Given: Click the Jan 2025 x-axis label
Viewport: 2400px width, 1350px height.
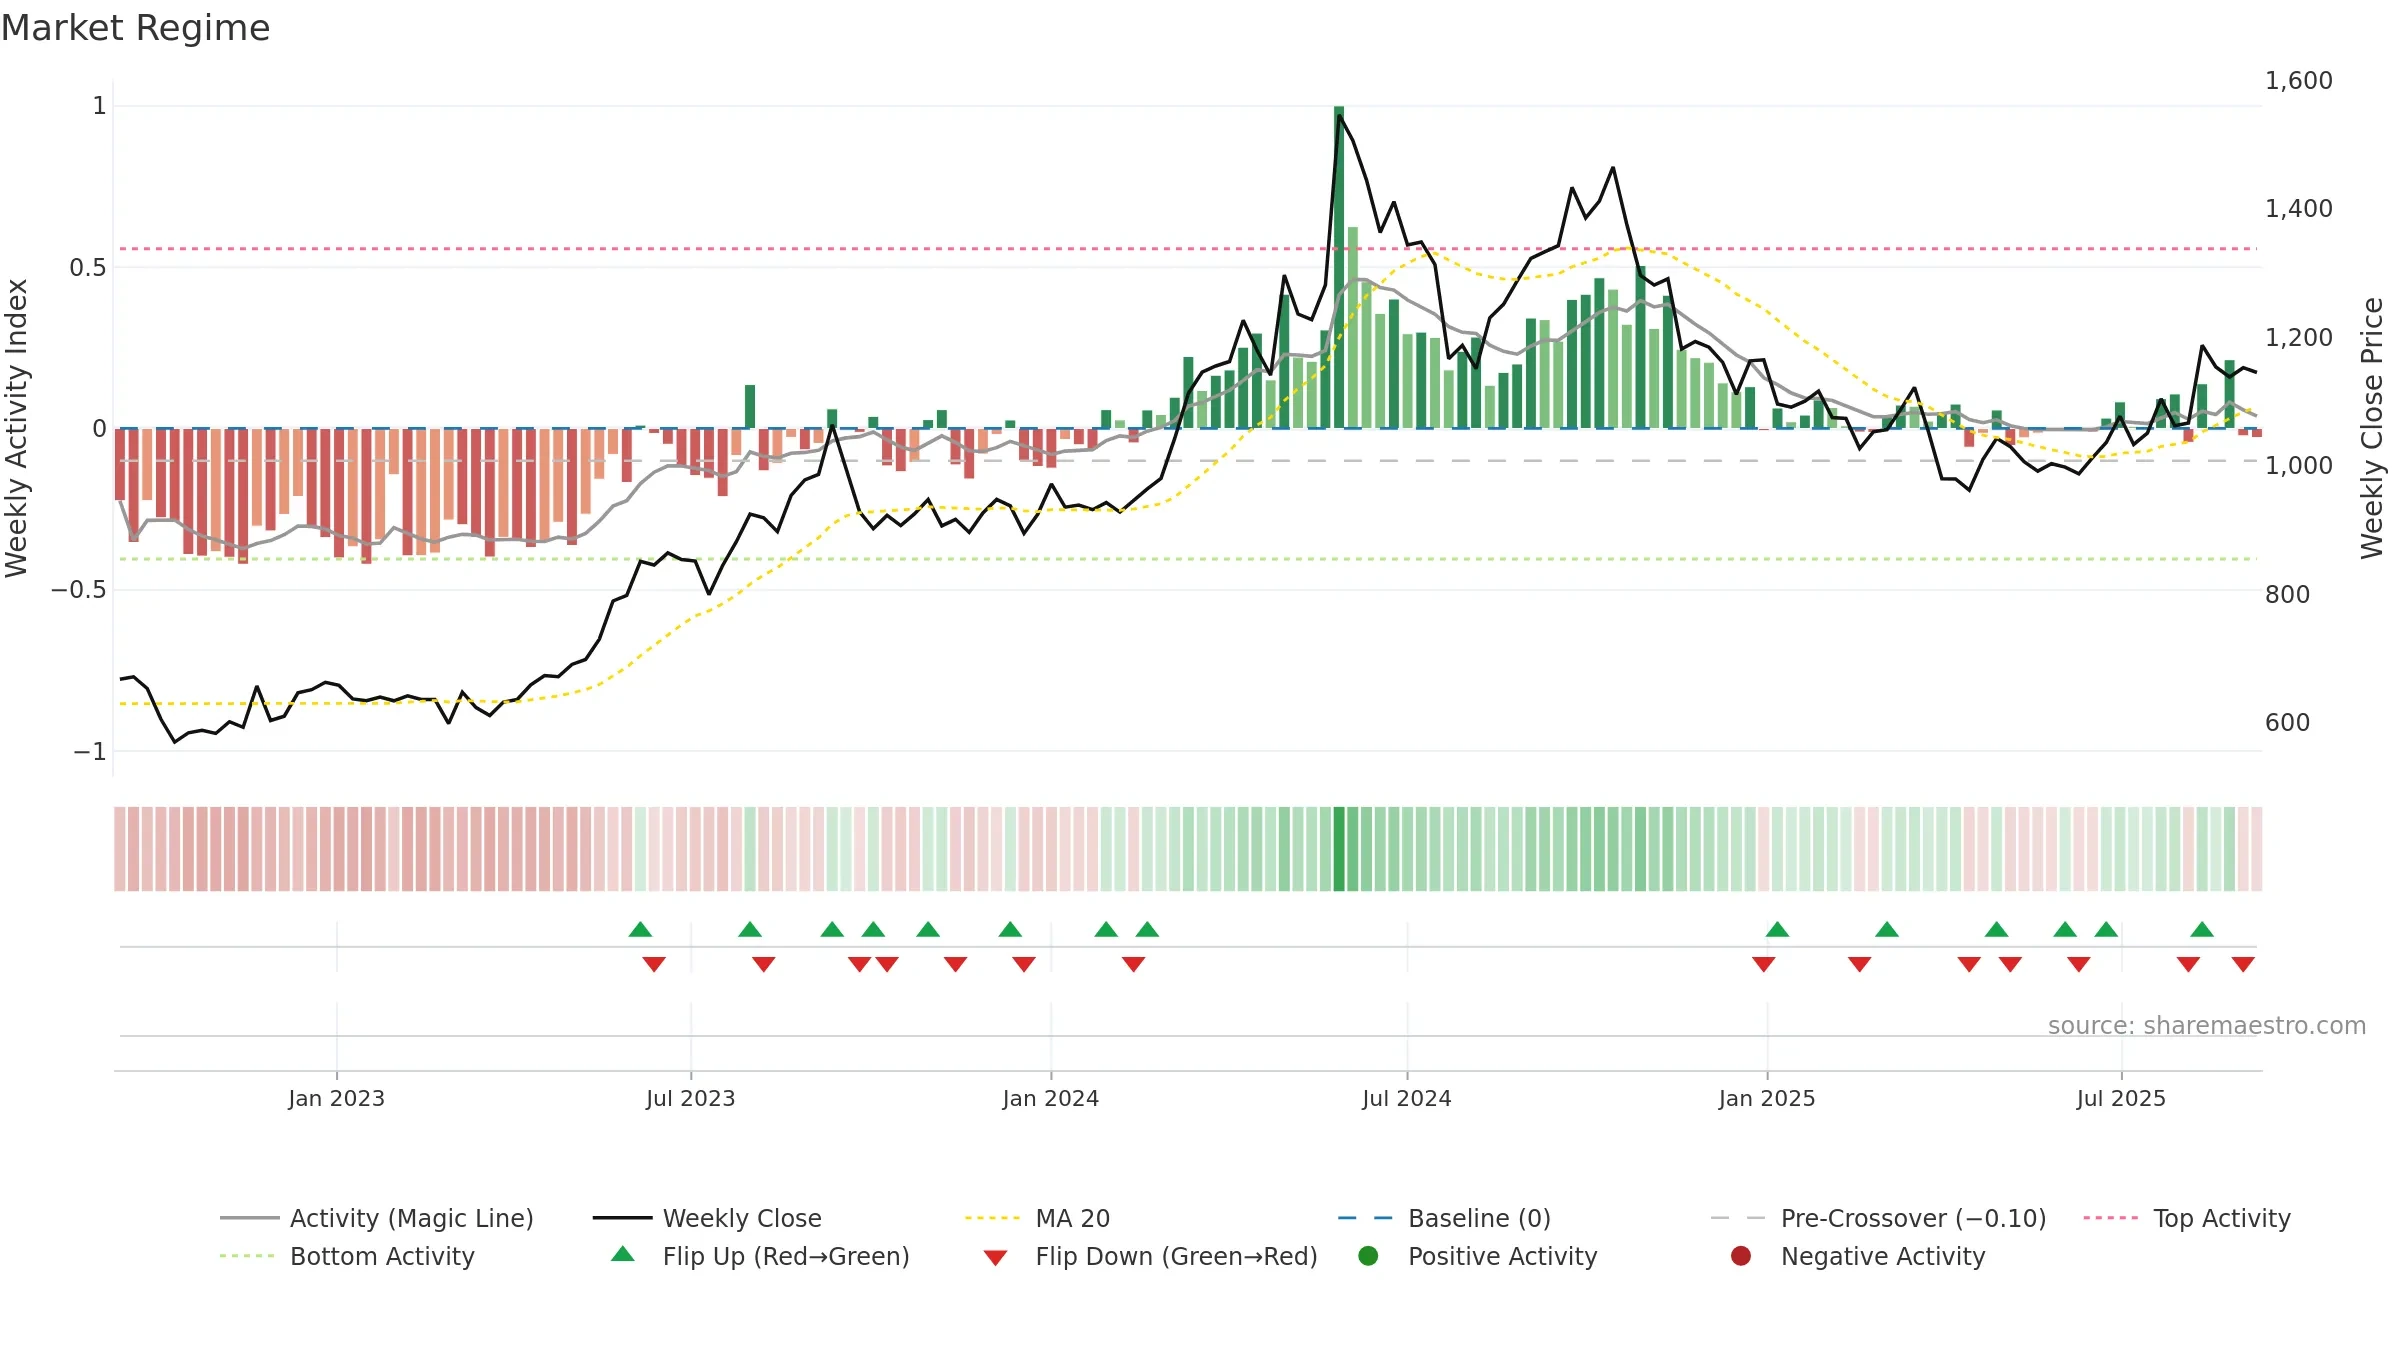Looking at the screenshot, I should point(1766,1098).
